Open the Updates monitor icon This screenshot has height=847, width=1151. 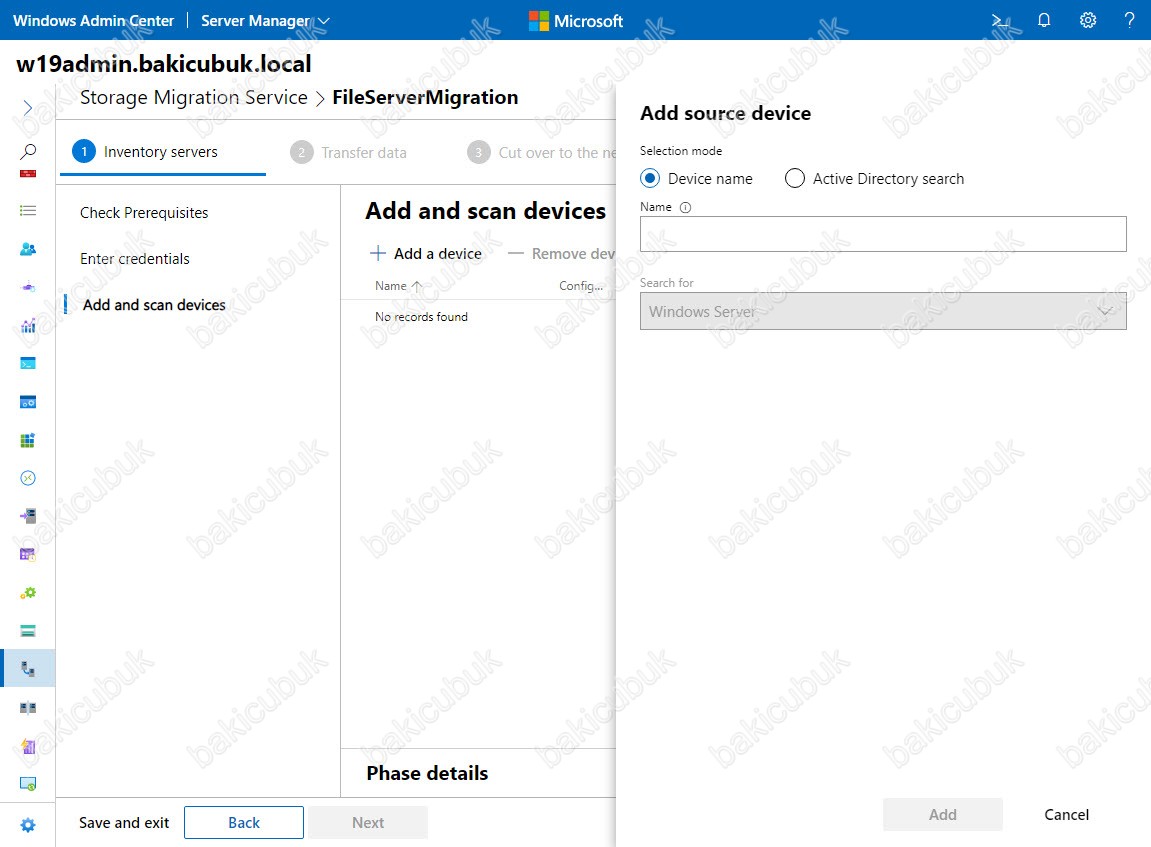point(28,784)
